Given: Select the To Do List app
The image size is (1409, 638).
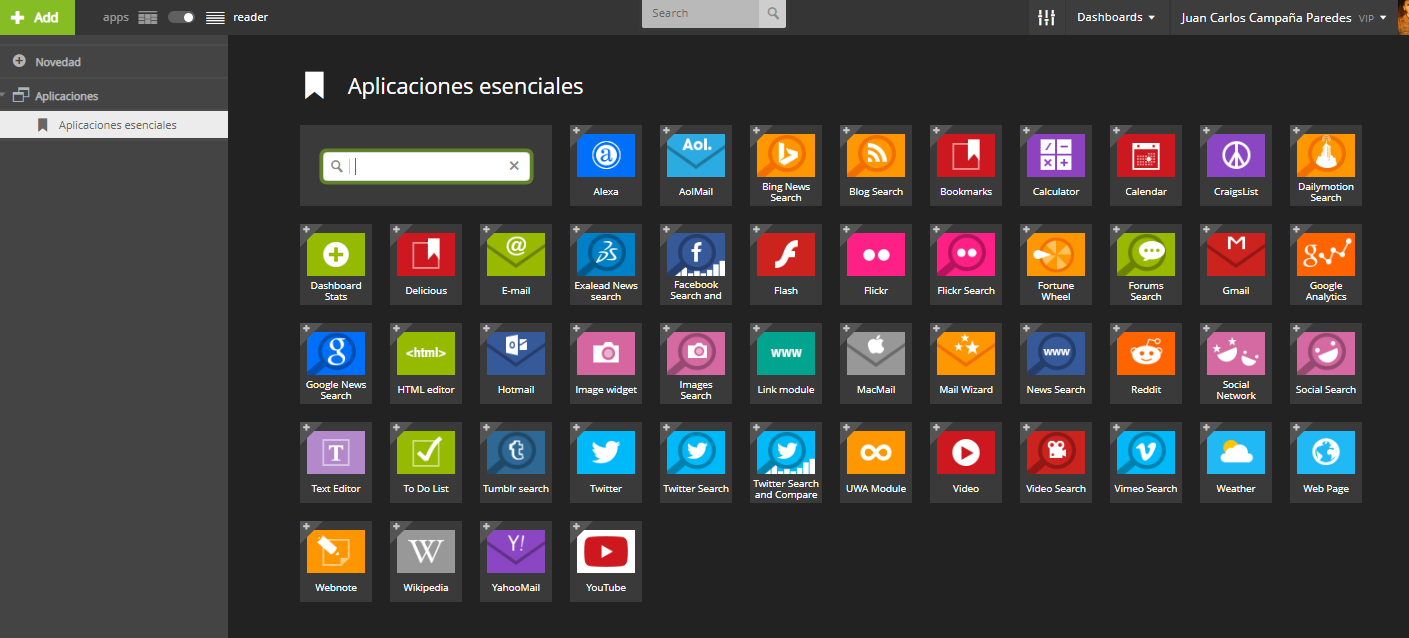Looking at the screenshot, I should (426, 462).
